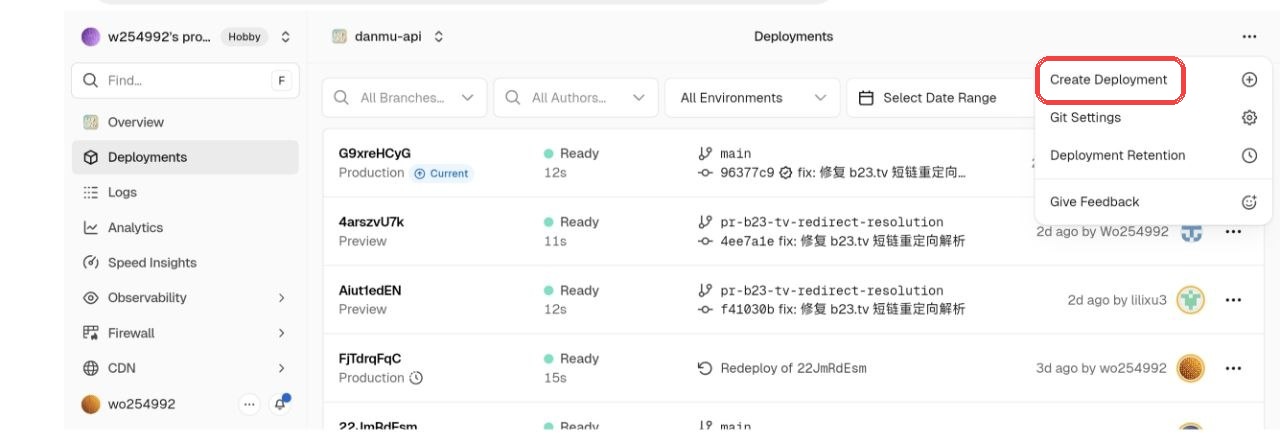Click the Observability eye icon
This screenshot has width=1280, height=437.
tap(91, 297)
